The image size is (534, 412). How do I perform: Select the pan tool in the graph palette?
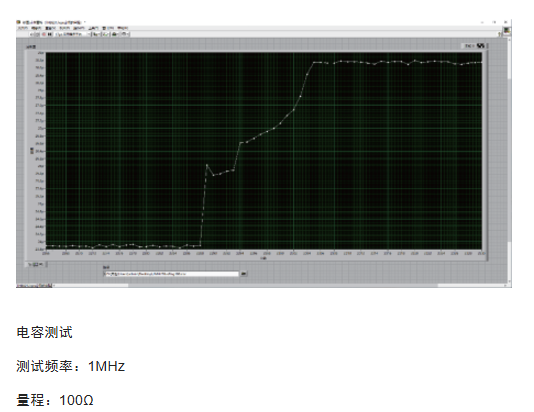(41, 265)
